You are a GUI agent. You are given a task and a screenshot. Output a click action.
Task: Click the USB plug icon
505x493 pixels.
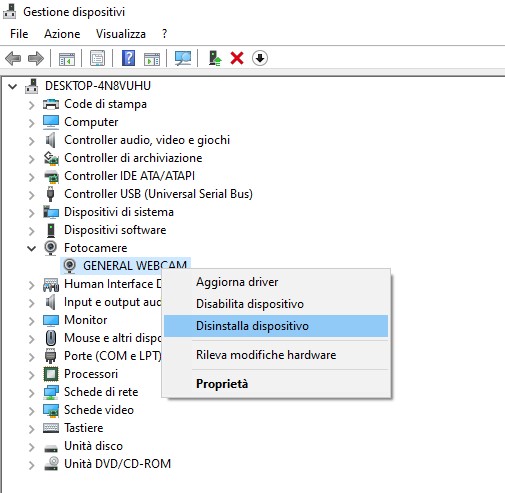[50, 194]
